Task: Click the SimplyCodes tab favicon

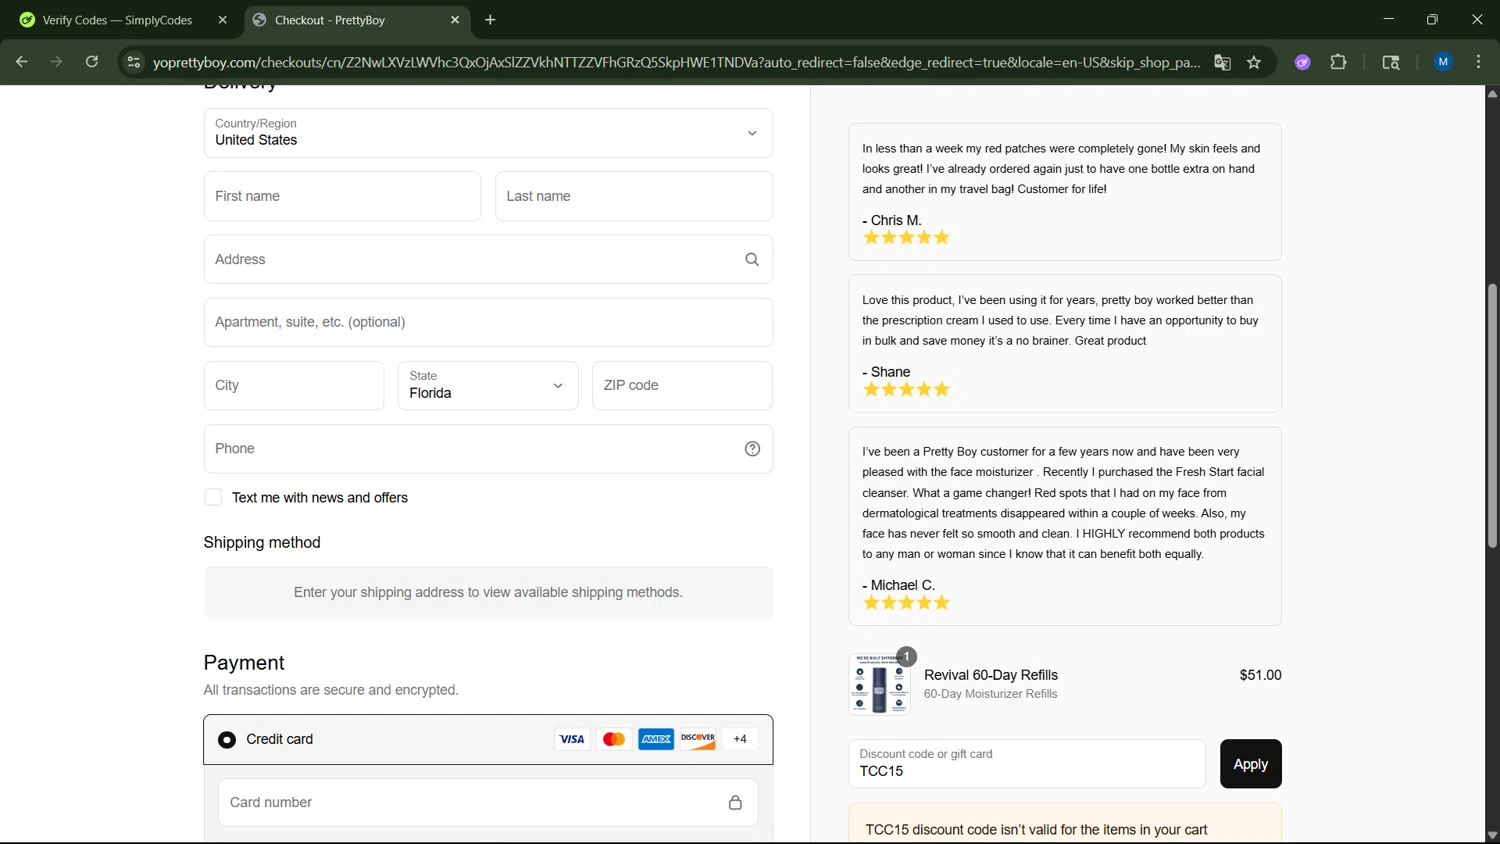Action: (27, 20)
